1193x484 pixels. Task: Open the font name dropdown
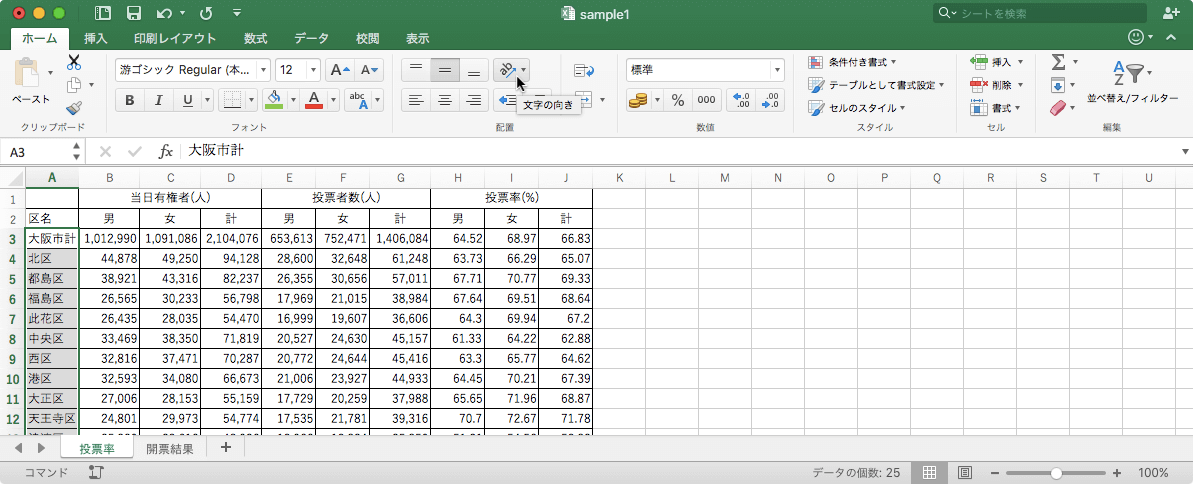263,70
